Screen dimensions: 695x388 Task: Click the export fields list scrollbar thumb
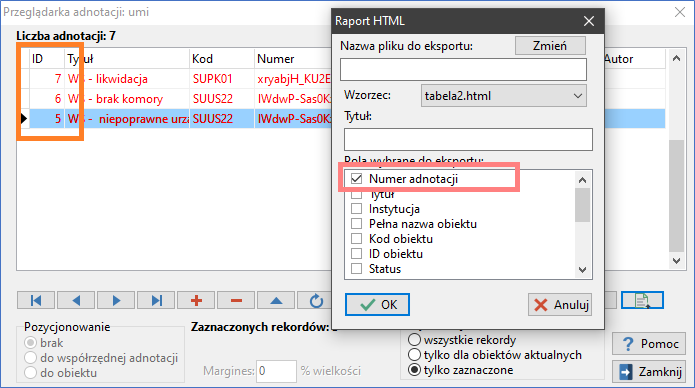[582, 204]
